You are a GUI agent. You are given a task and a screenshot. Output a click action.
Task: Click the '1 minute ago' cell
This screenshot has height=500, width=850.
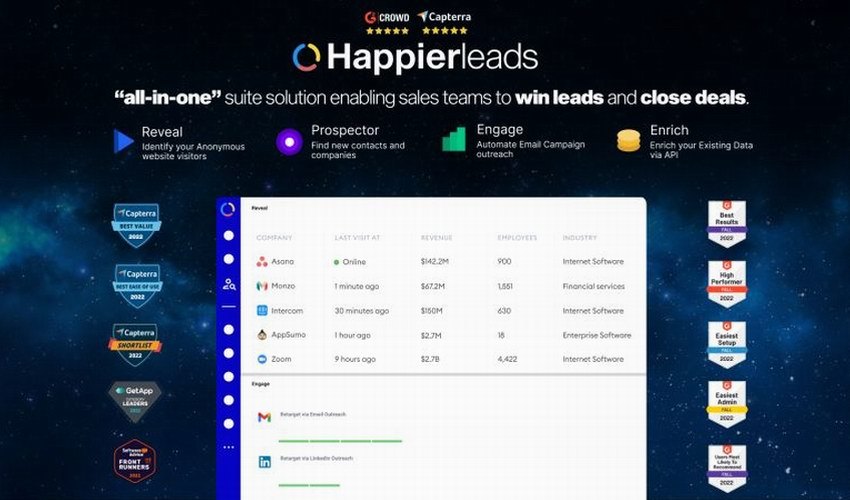click(x=357, y=286)
